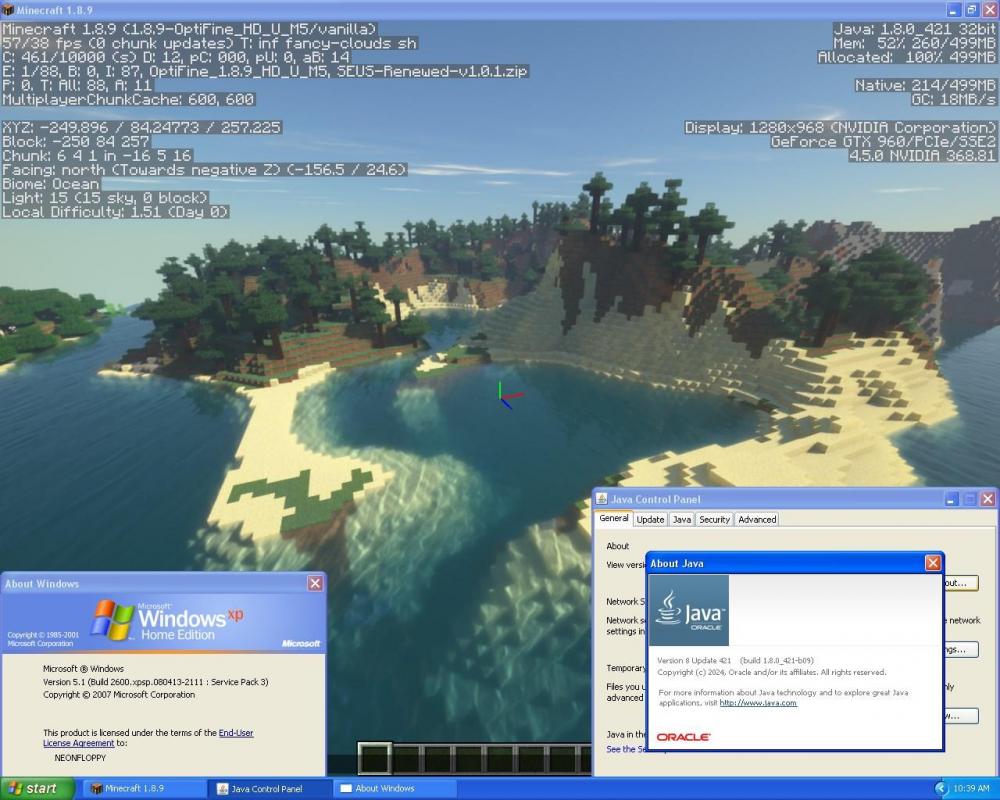Switch to the Security tab
Image resolution: width=1000 pixels, height=800 pixels.
click(x=714, y=519)
